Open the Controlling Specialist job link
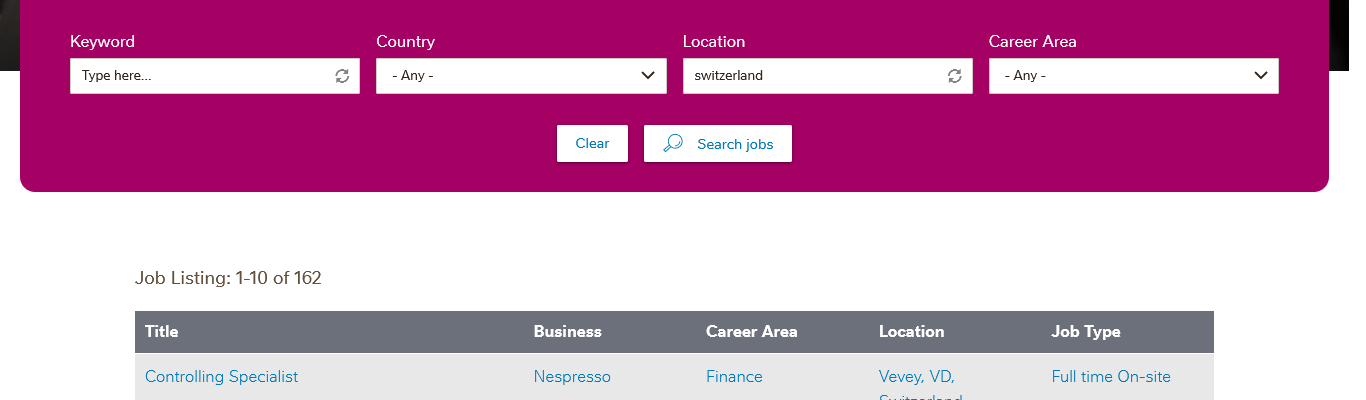The image size is (1366, 400). click(x=221, y=377)
